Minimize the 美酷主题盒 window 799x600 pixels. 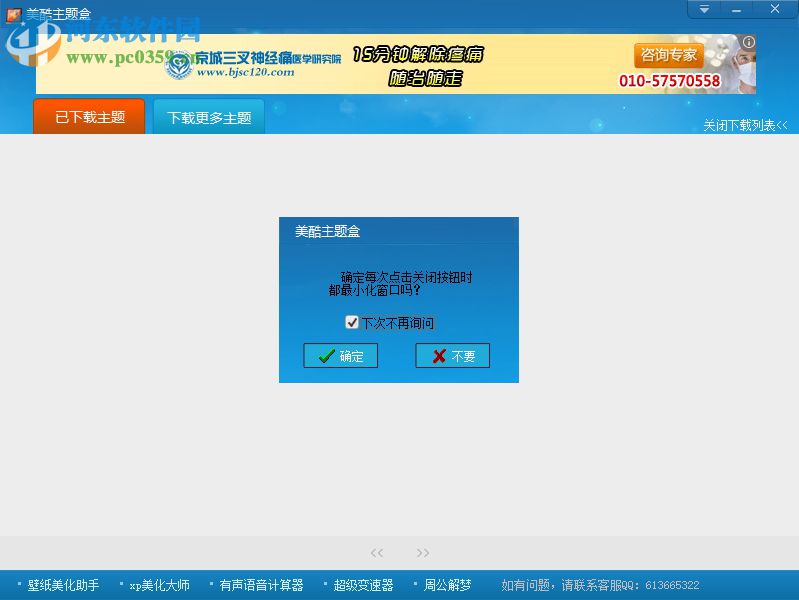[x=736, y=9]
